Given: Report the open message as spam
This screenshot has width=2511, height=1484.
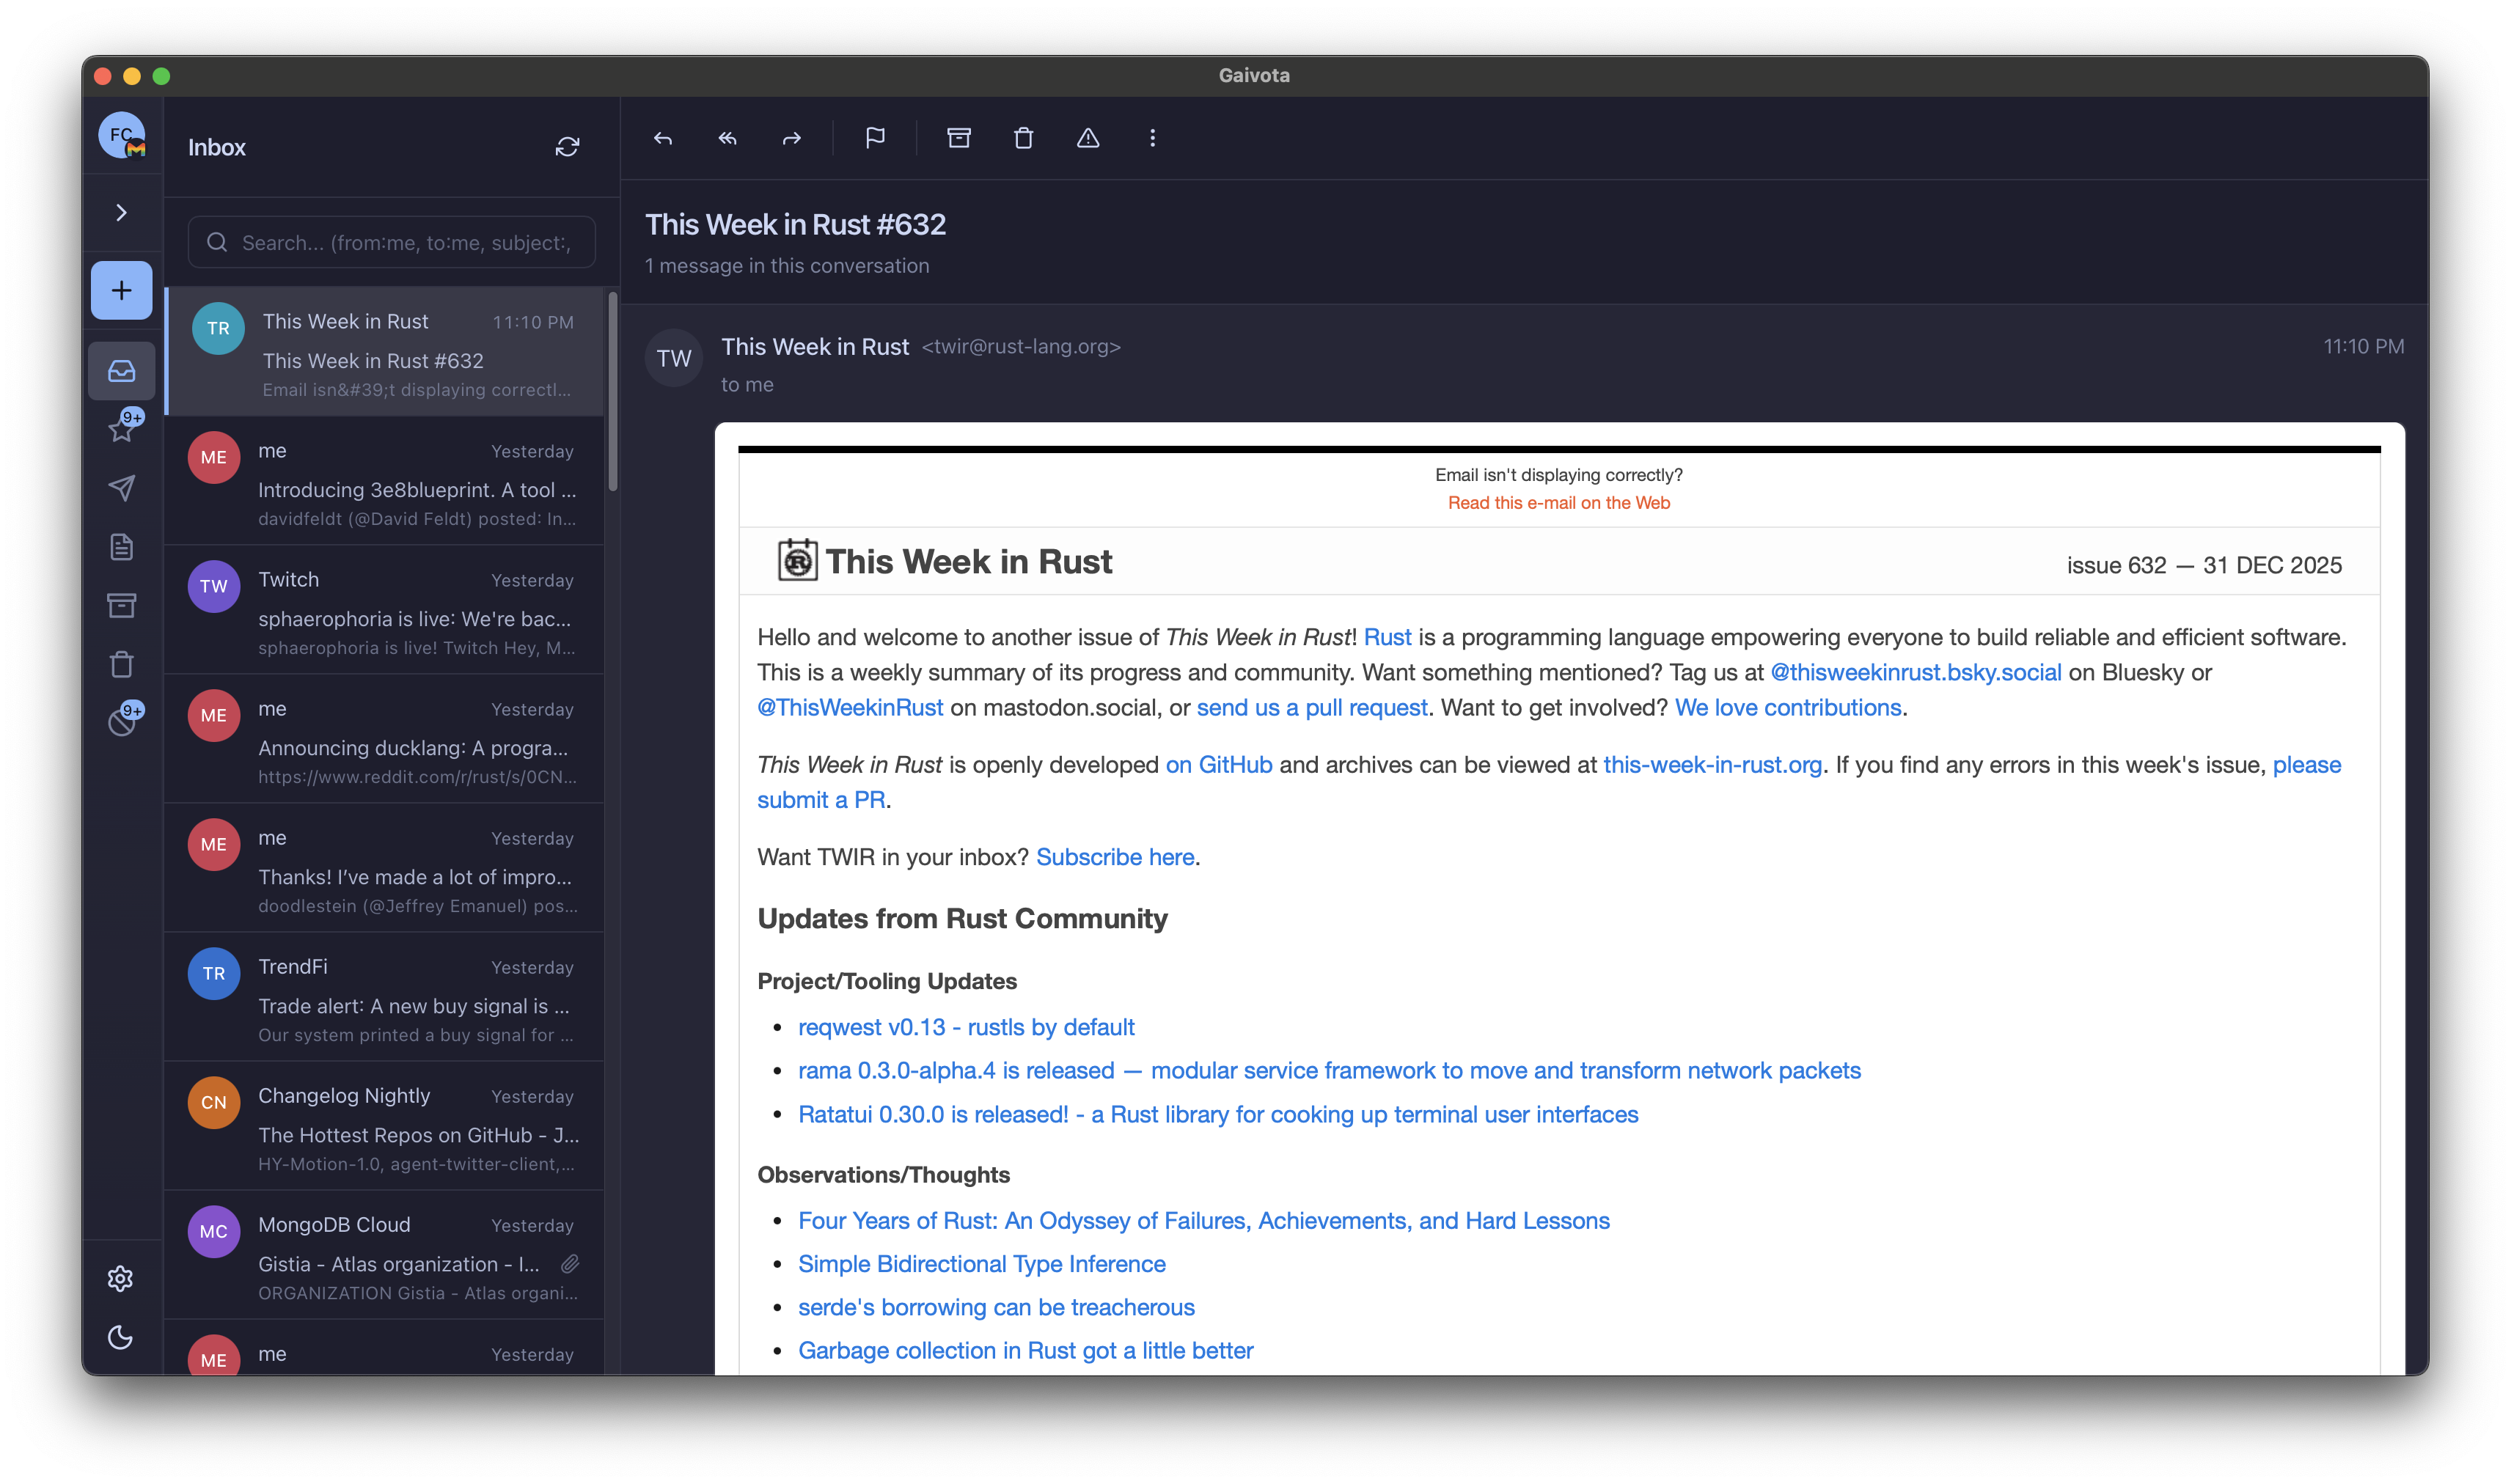Looking at the screenshot, I should tap(1088, 138).
